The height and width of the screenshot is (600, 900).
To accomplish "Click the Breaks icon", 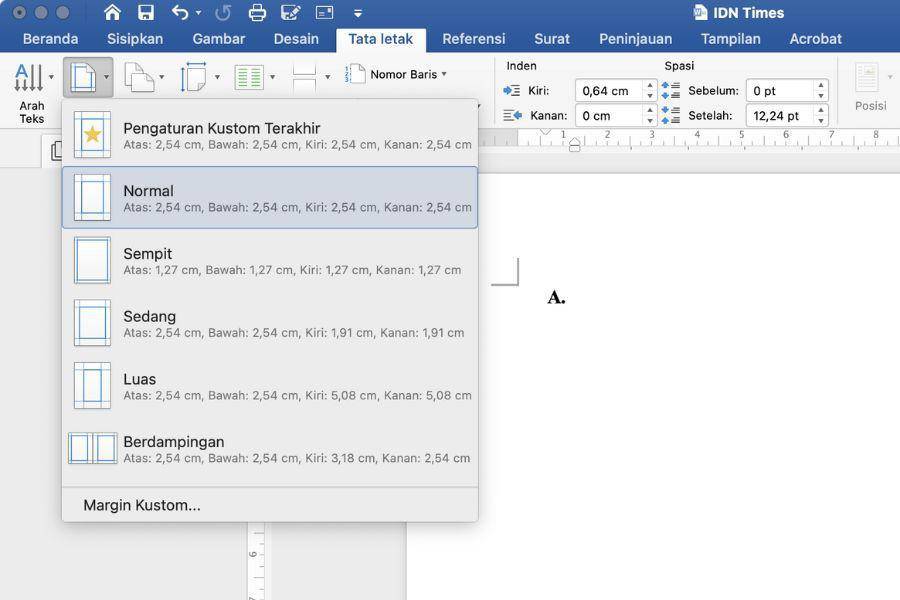I will coord(304,77).
